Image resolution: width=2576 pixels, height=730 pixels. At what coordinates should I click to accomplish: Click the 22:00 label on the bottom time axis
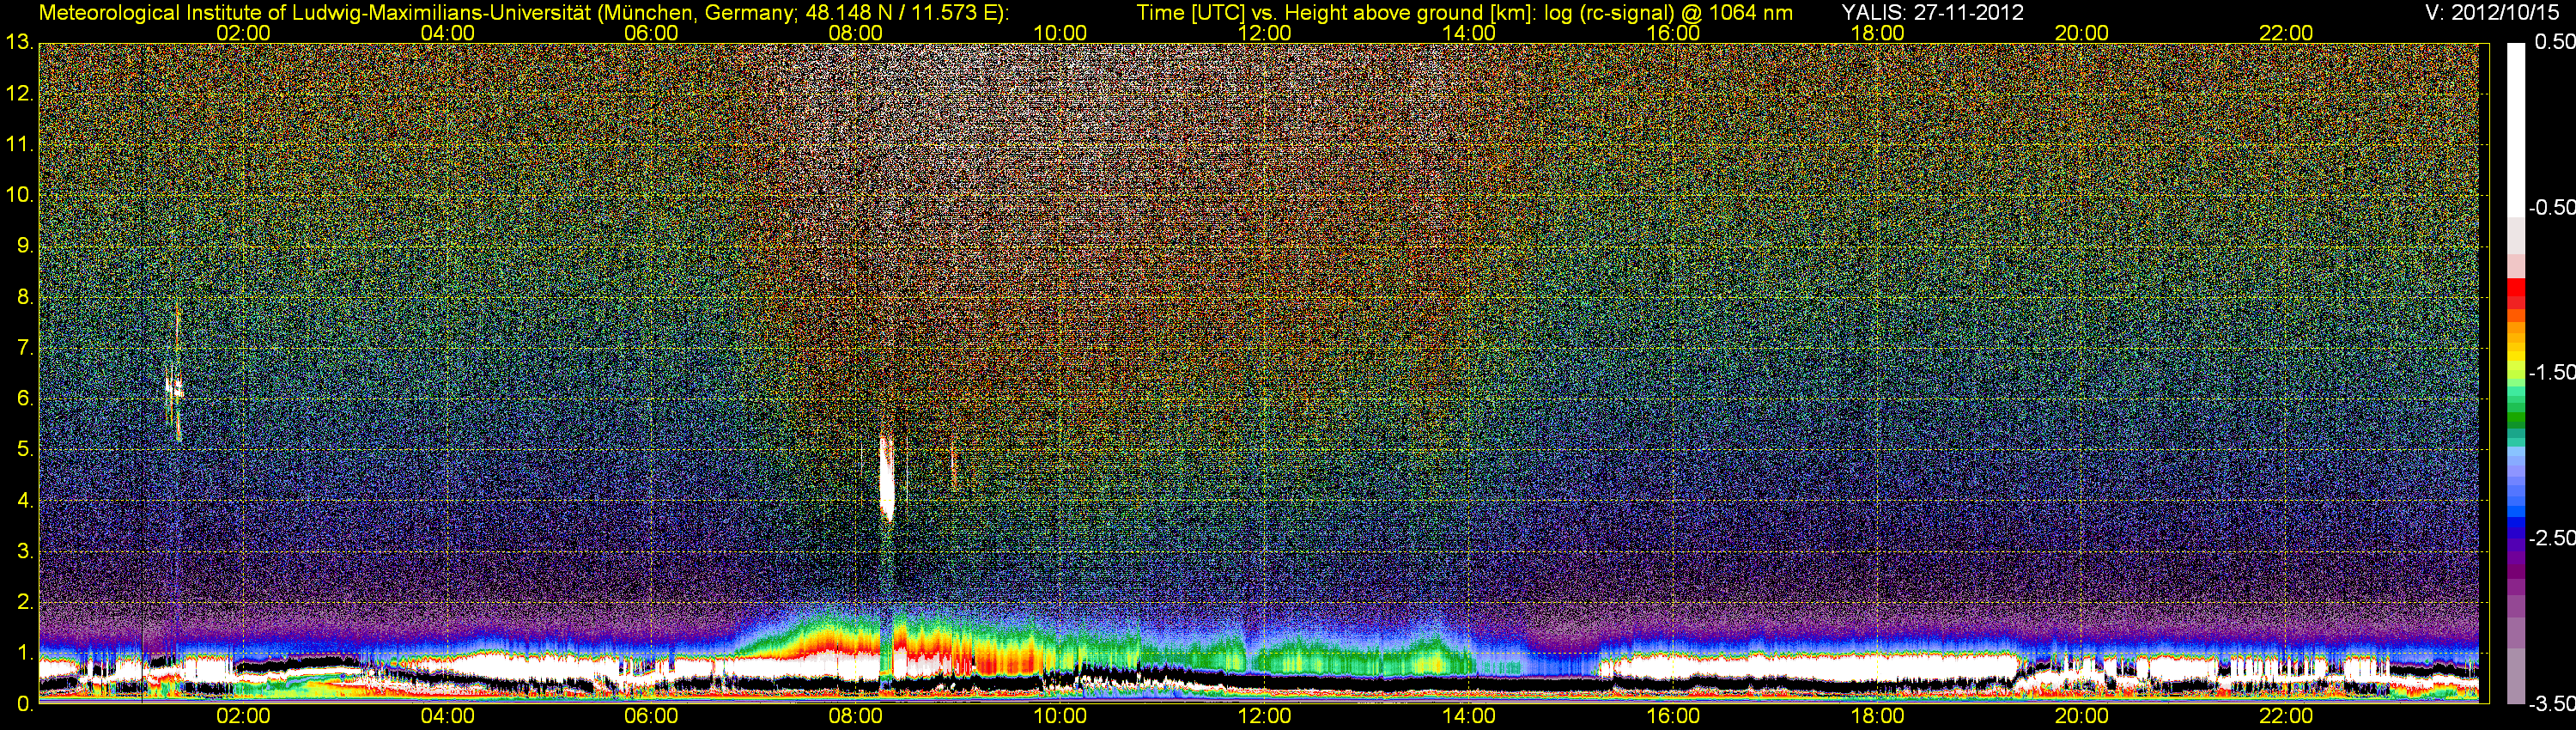tap(2286, 716)
